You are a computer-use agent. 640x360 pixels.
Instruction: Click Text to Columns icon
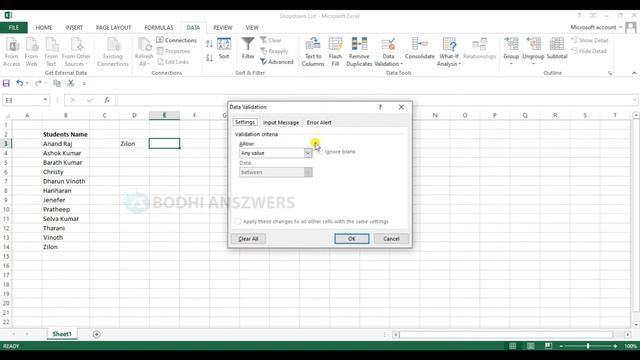click(313, 52)
